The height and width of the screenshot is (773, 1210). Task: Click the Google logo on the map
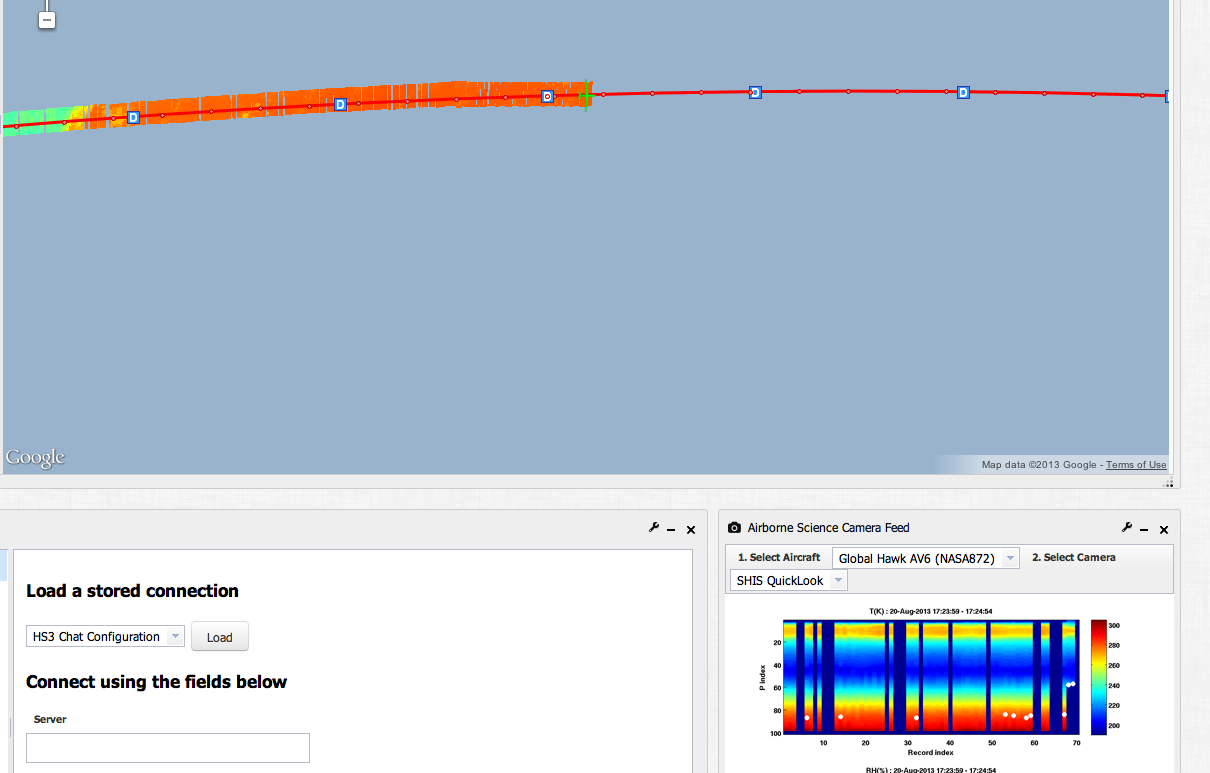point(35,458)
